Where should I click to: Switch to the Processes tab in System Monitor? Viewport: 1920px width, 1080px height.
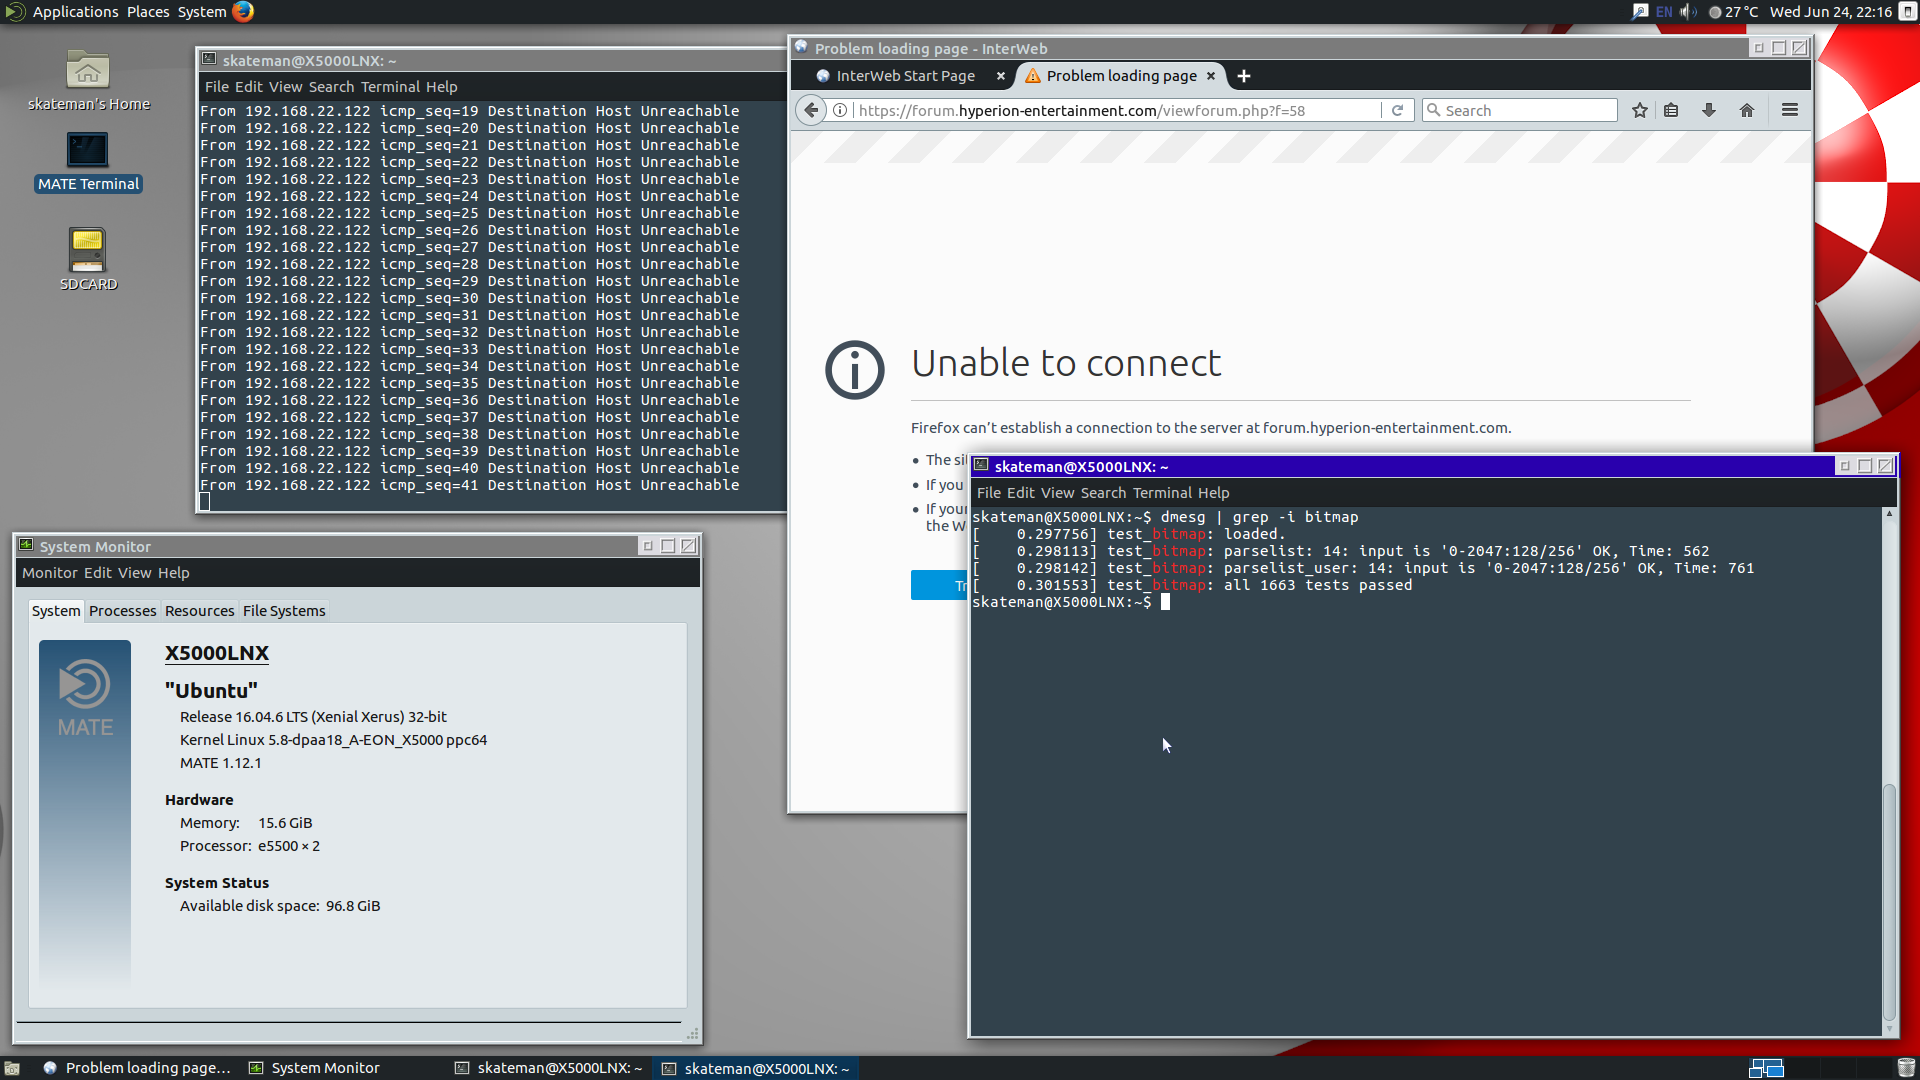tap(122, 611)
